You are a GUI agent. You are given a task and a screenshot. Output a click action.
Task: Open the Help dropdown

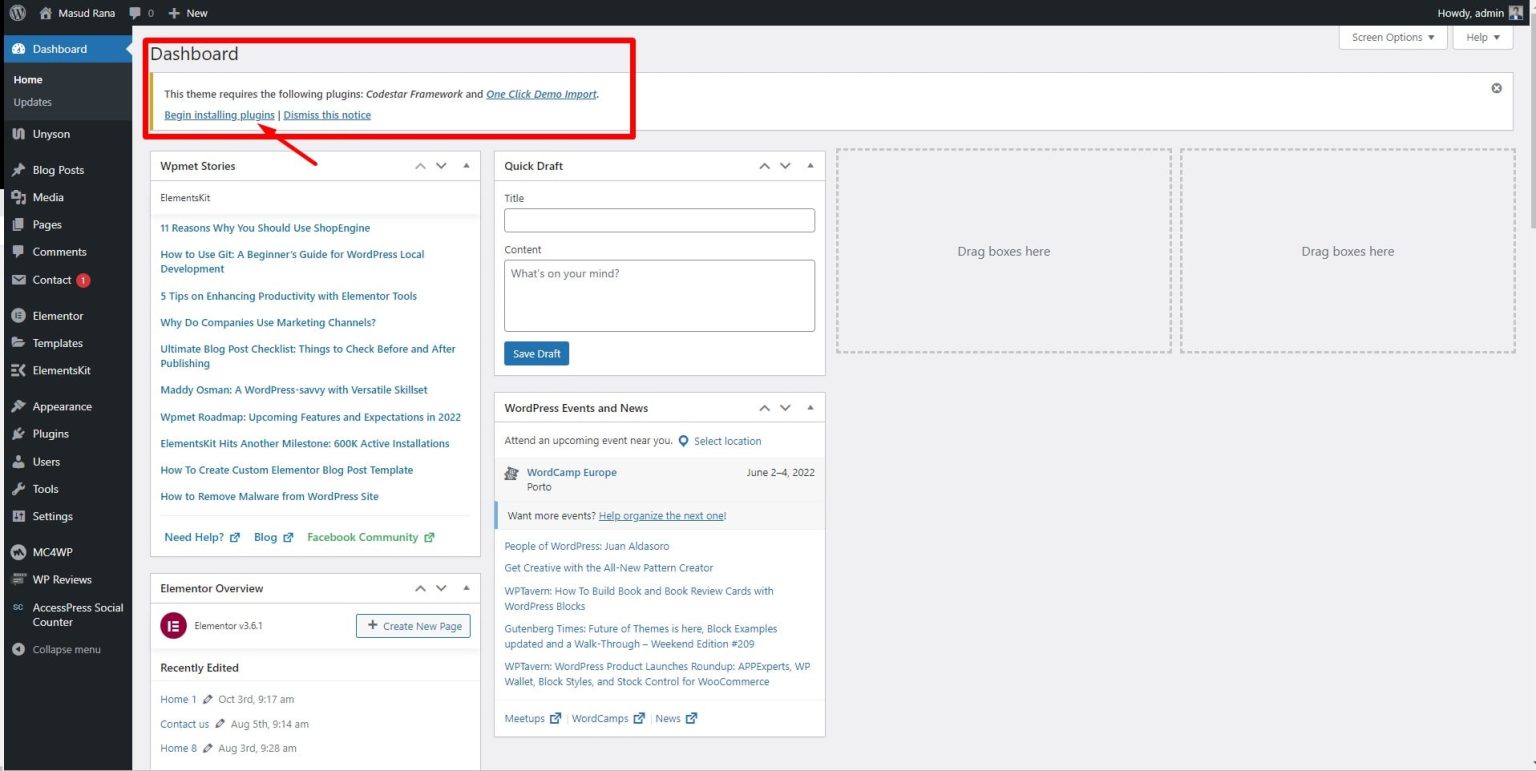tap(1481, 37)
